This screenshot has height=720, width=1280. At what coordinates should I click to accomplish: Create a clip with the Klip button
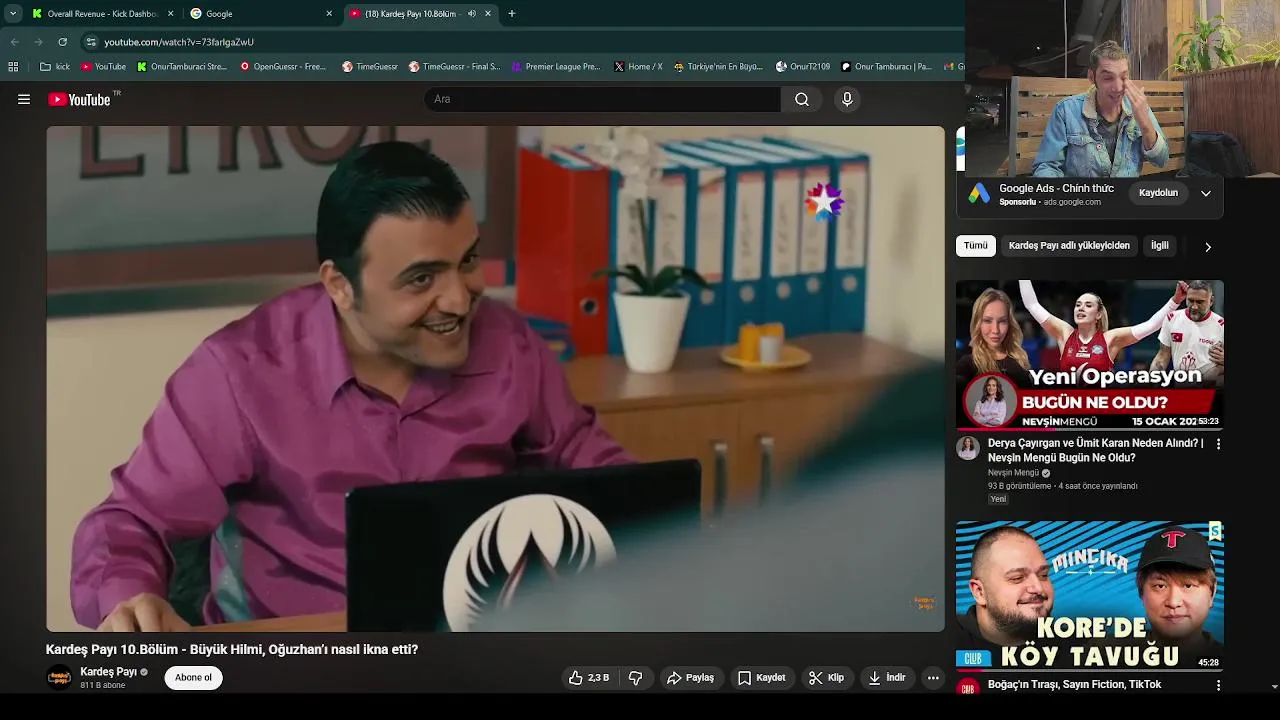point(826,678)
